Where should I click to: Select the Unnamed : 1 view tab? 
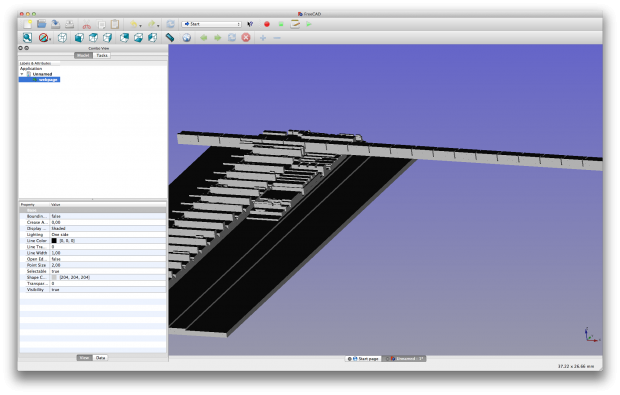[405, 359]
